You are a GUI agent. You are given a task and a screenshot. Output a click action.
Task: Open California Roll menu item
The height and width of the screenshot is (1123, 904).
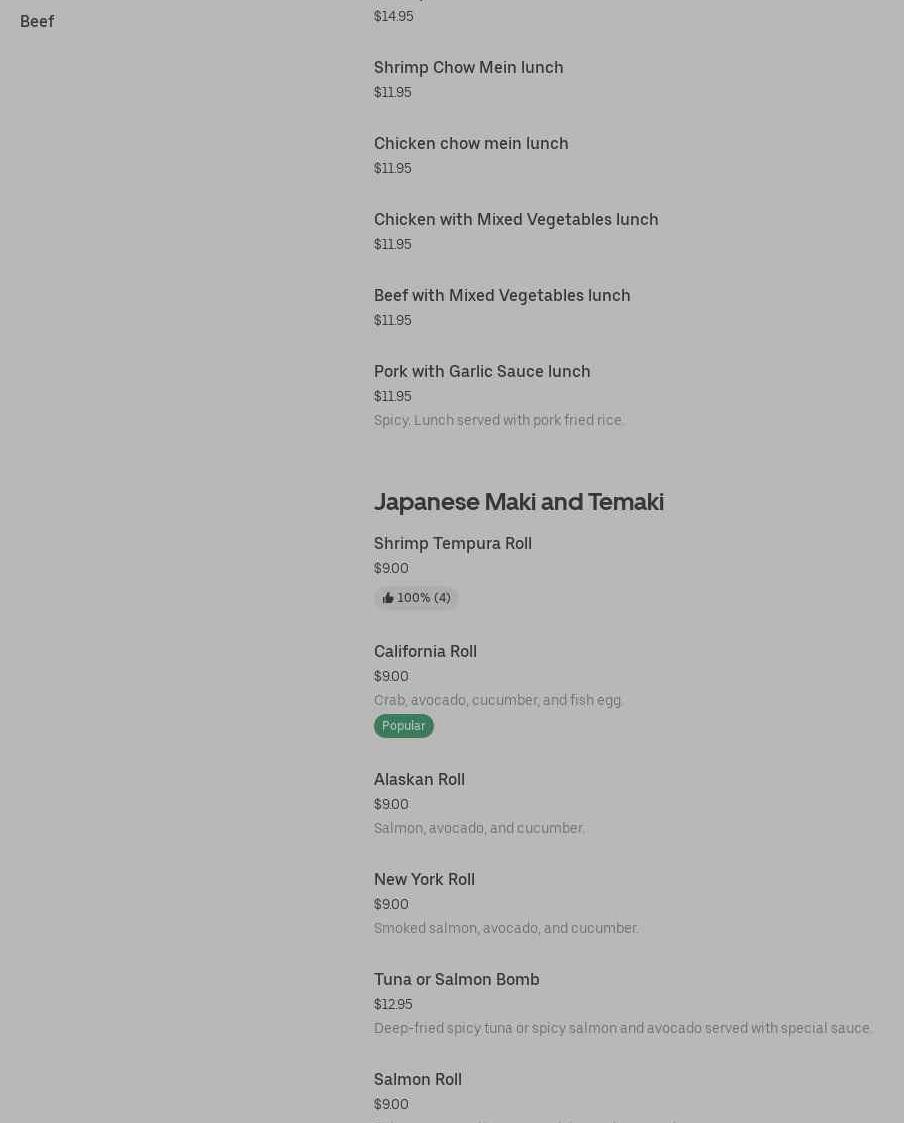click(x=425, y=651)
